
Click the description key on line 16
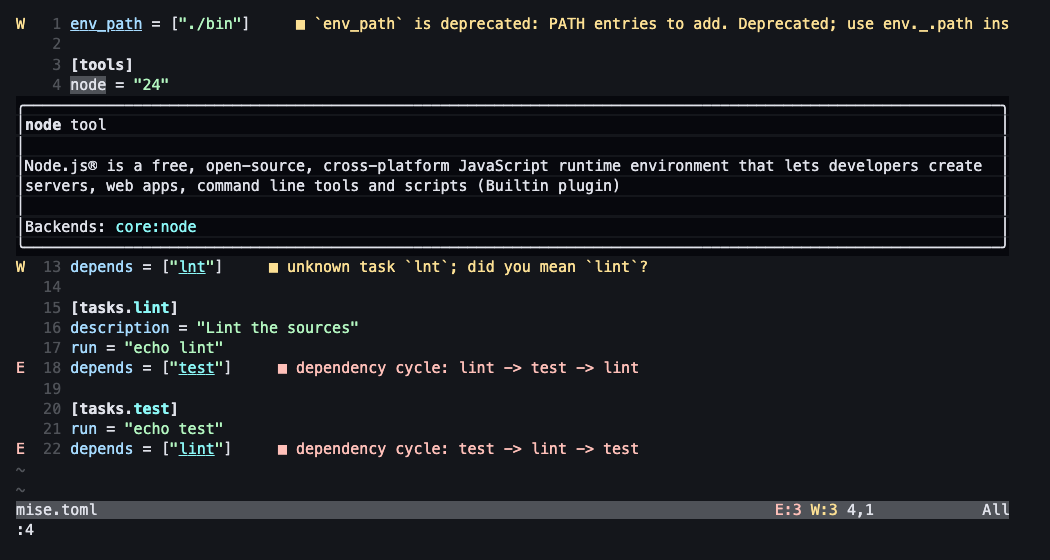120,328
